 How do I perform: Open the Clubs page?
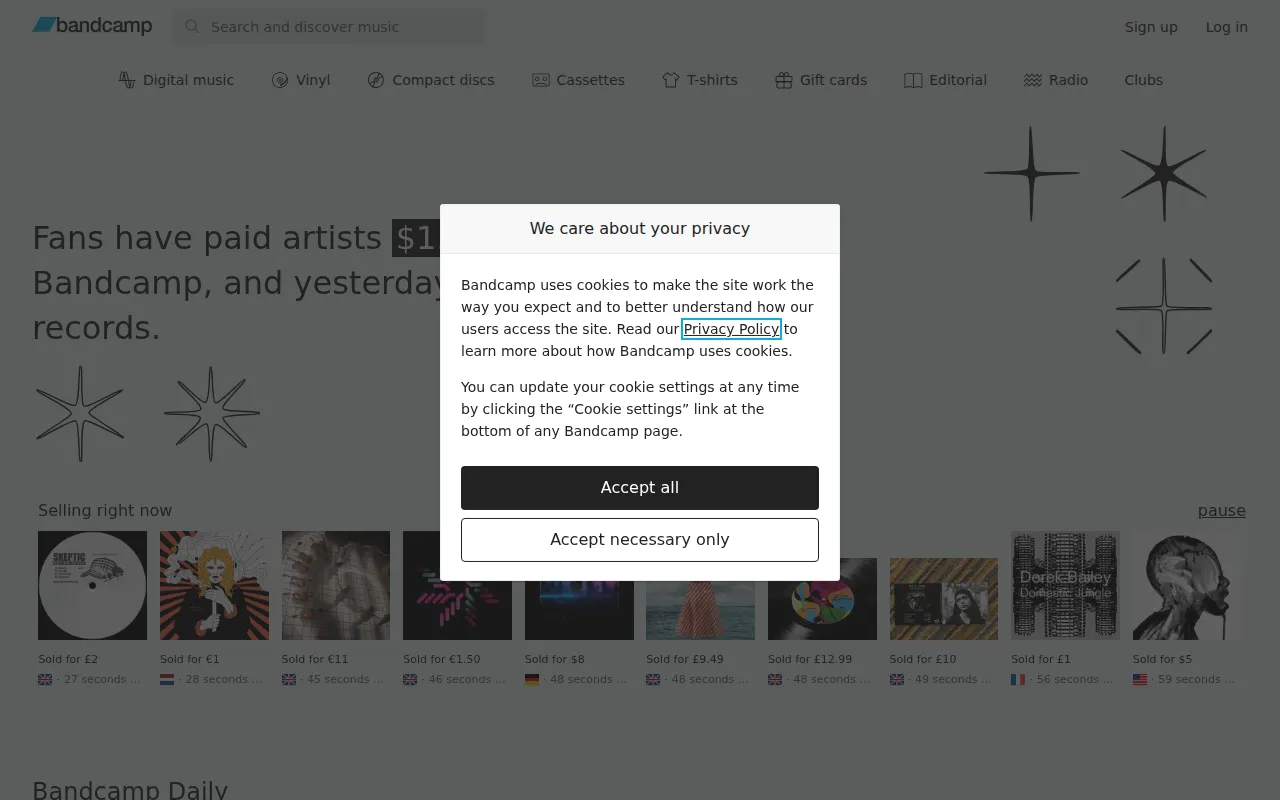coord(1143,80)
